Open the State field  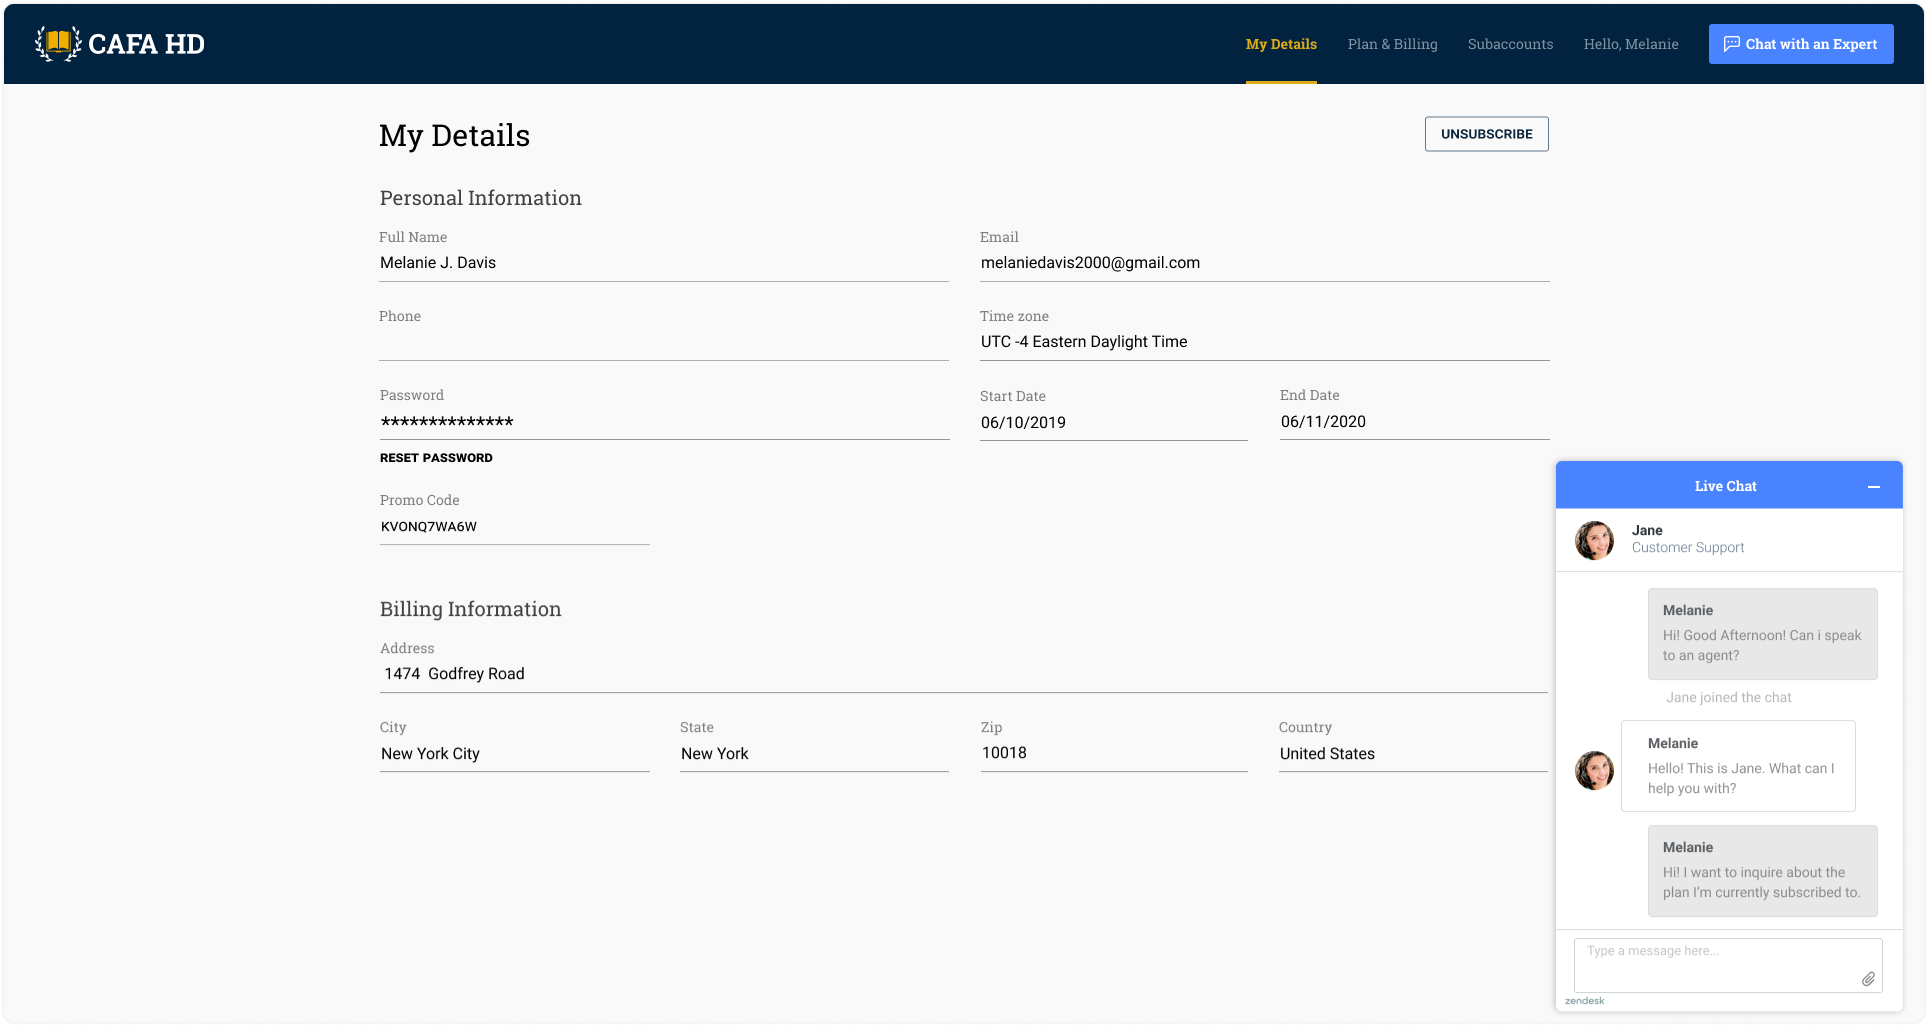[813, 754]
